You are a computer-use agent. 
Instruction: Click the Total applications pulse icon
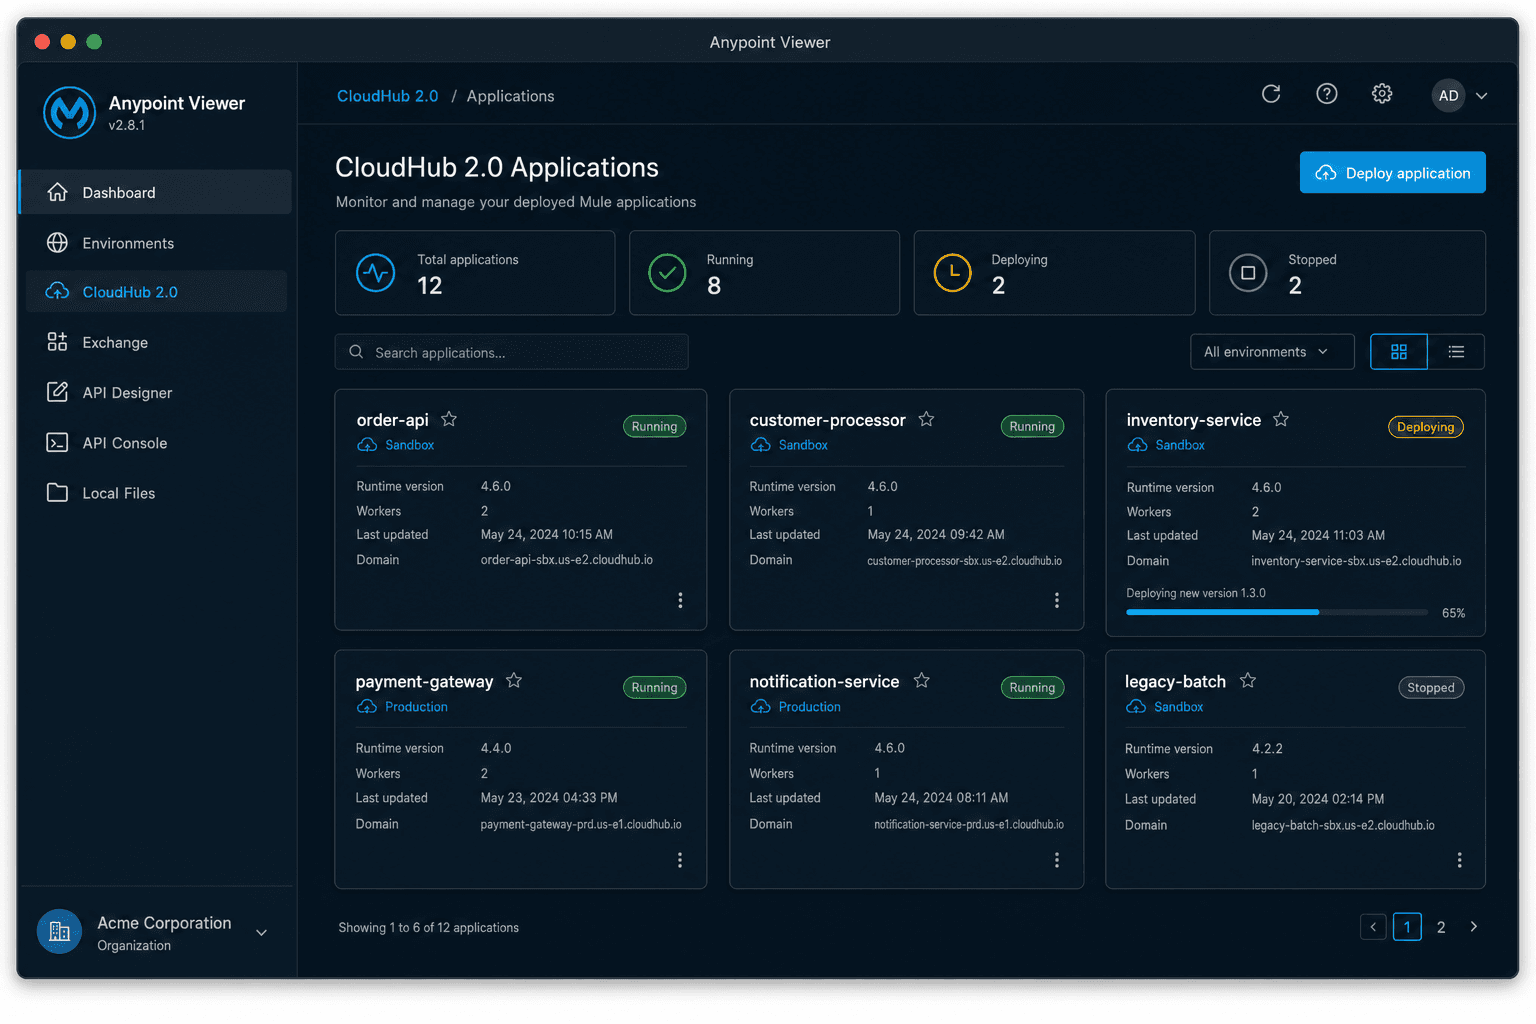pyautogui.click(x=376, y=273)
